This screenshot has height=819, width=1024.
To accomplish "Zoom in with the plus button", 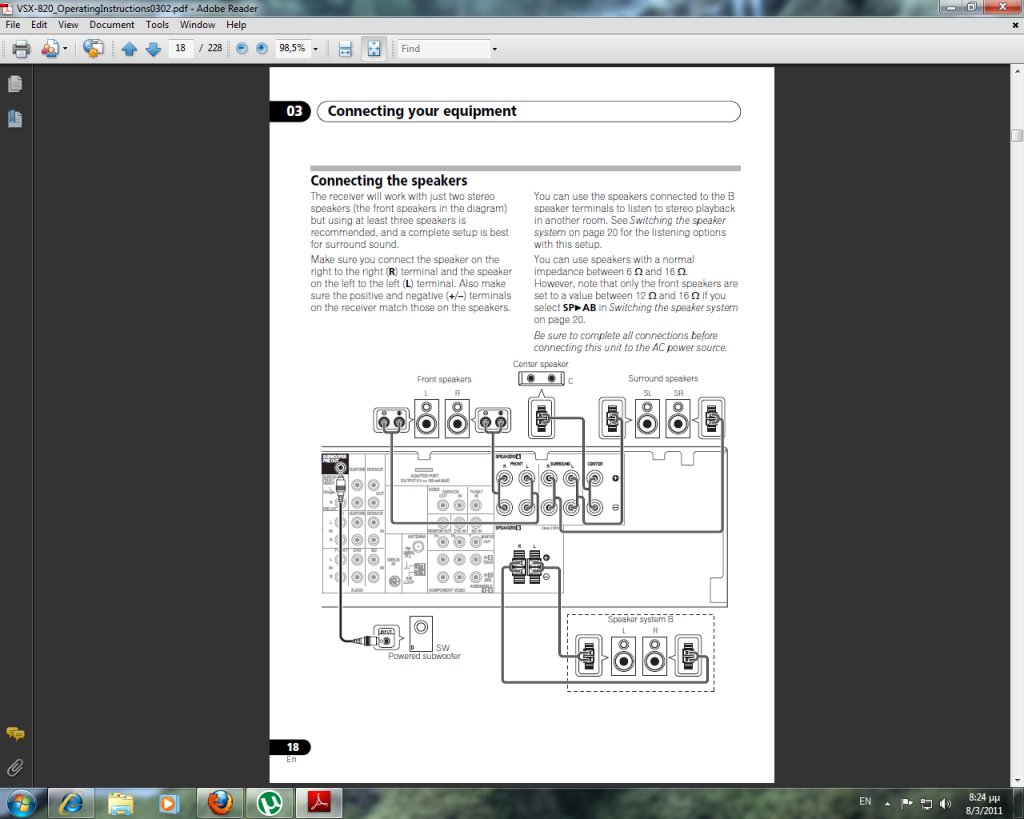I will pyautogui.click(x=262, y=48).
